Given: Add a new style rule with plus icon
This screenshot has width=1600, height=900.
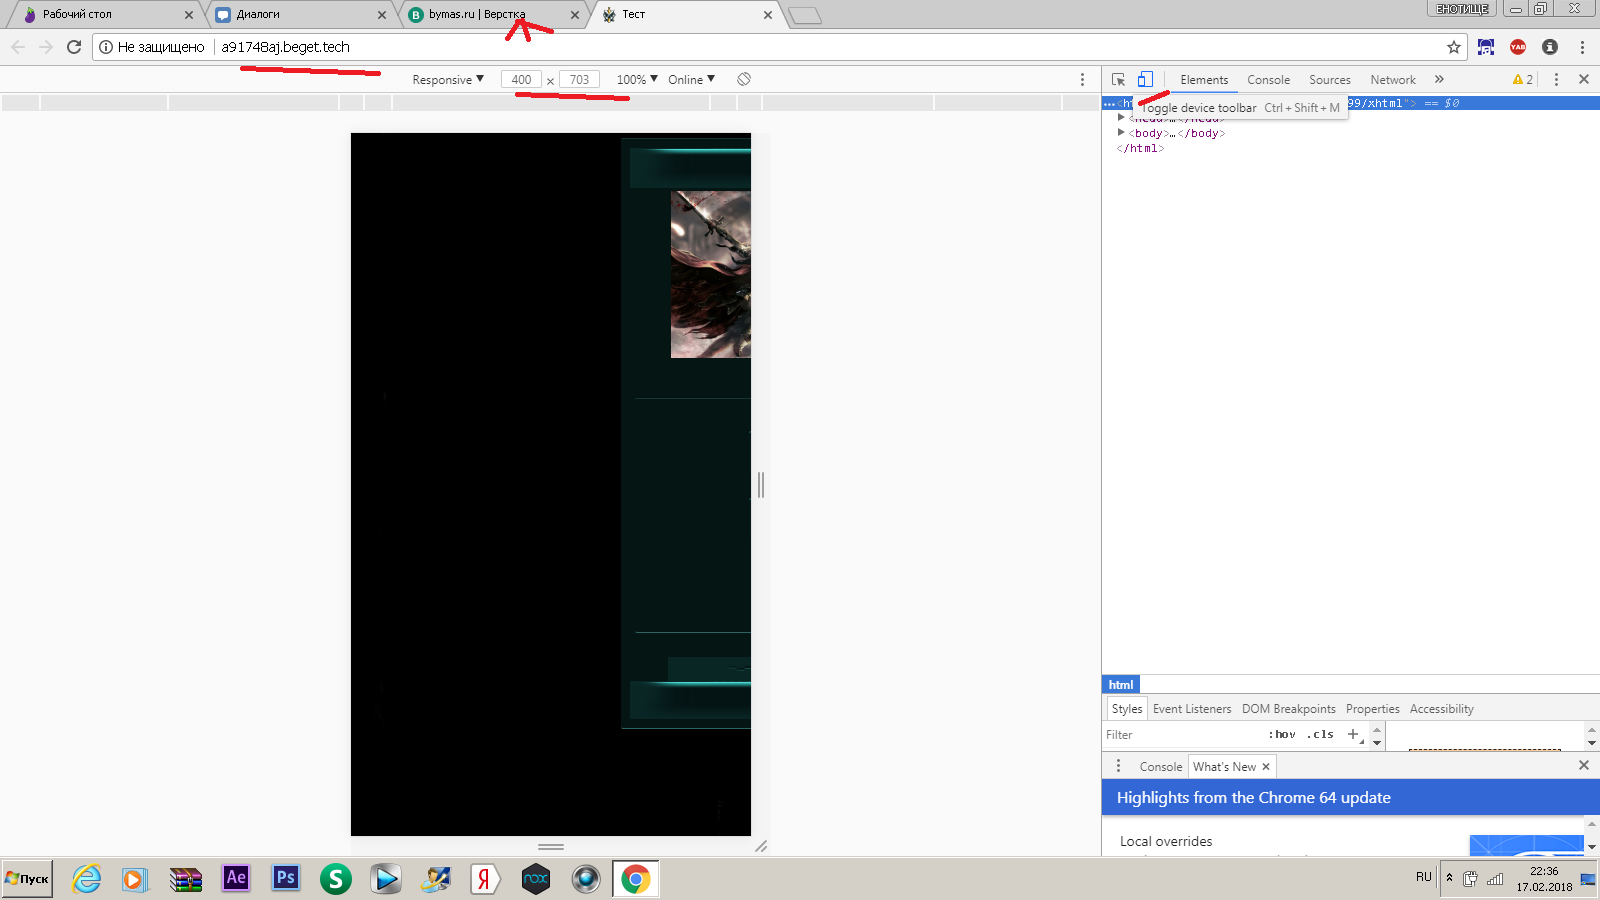Looking at the screenshot, I should pyautogui.click(x=1353, y=734).
